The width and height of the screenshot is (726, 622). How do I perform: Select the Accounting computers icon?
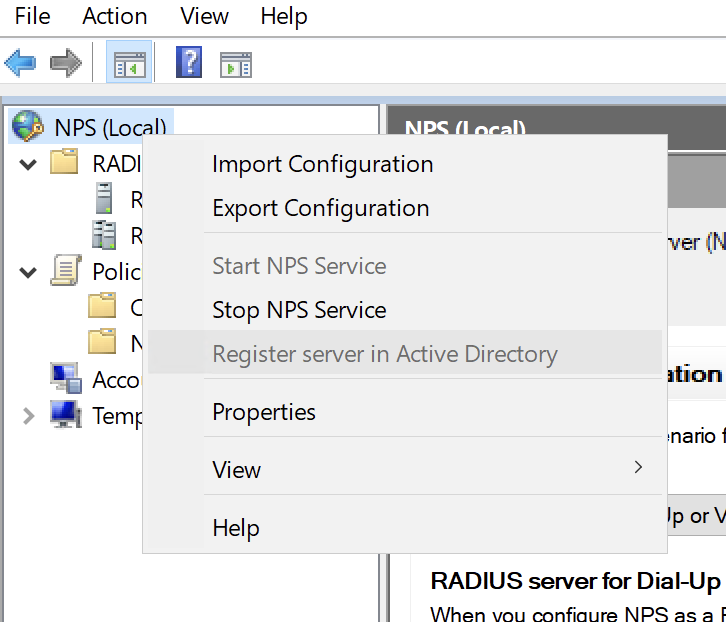pos(66,378)
